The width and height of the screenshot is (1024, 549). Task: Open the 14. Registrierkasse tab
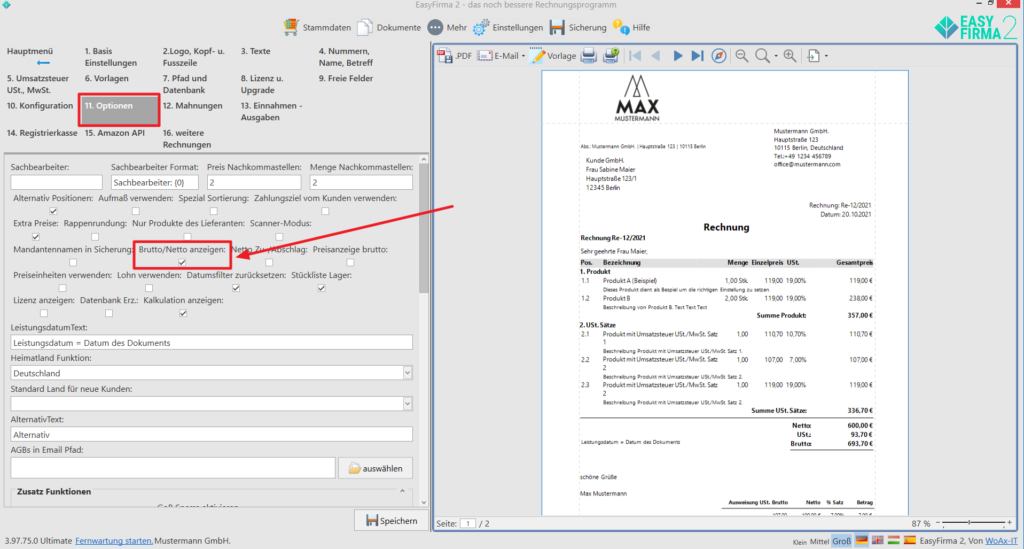[x=42, y=133]
